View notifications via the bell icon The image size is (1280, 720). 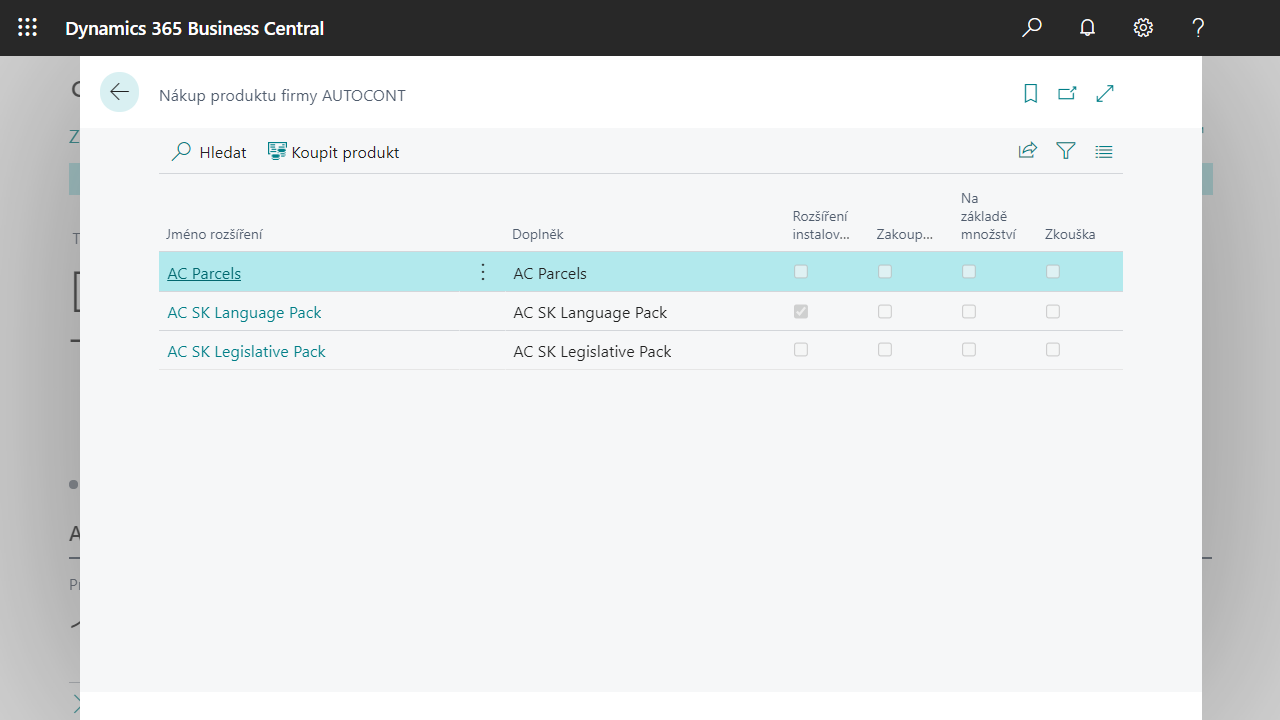[x=1087, y=27]
